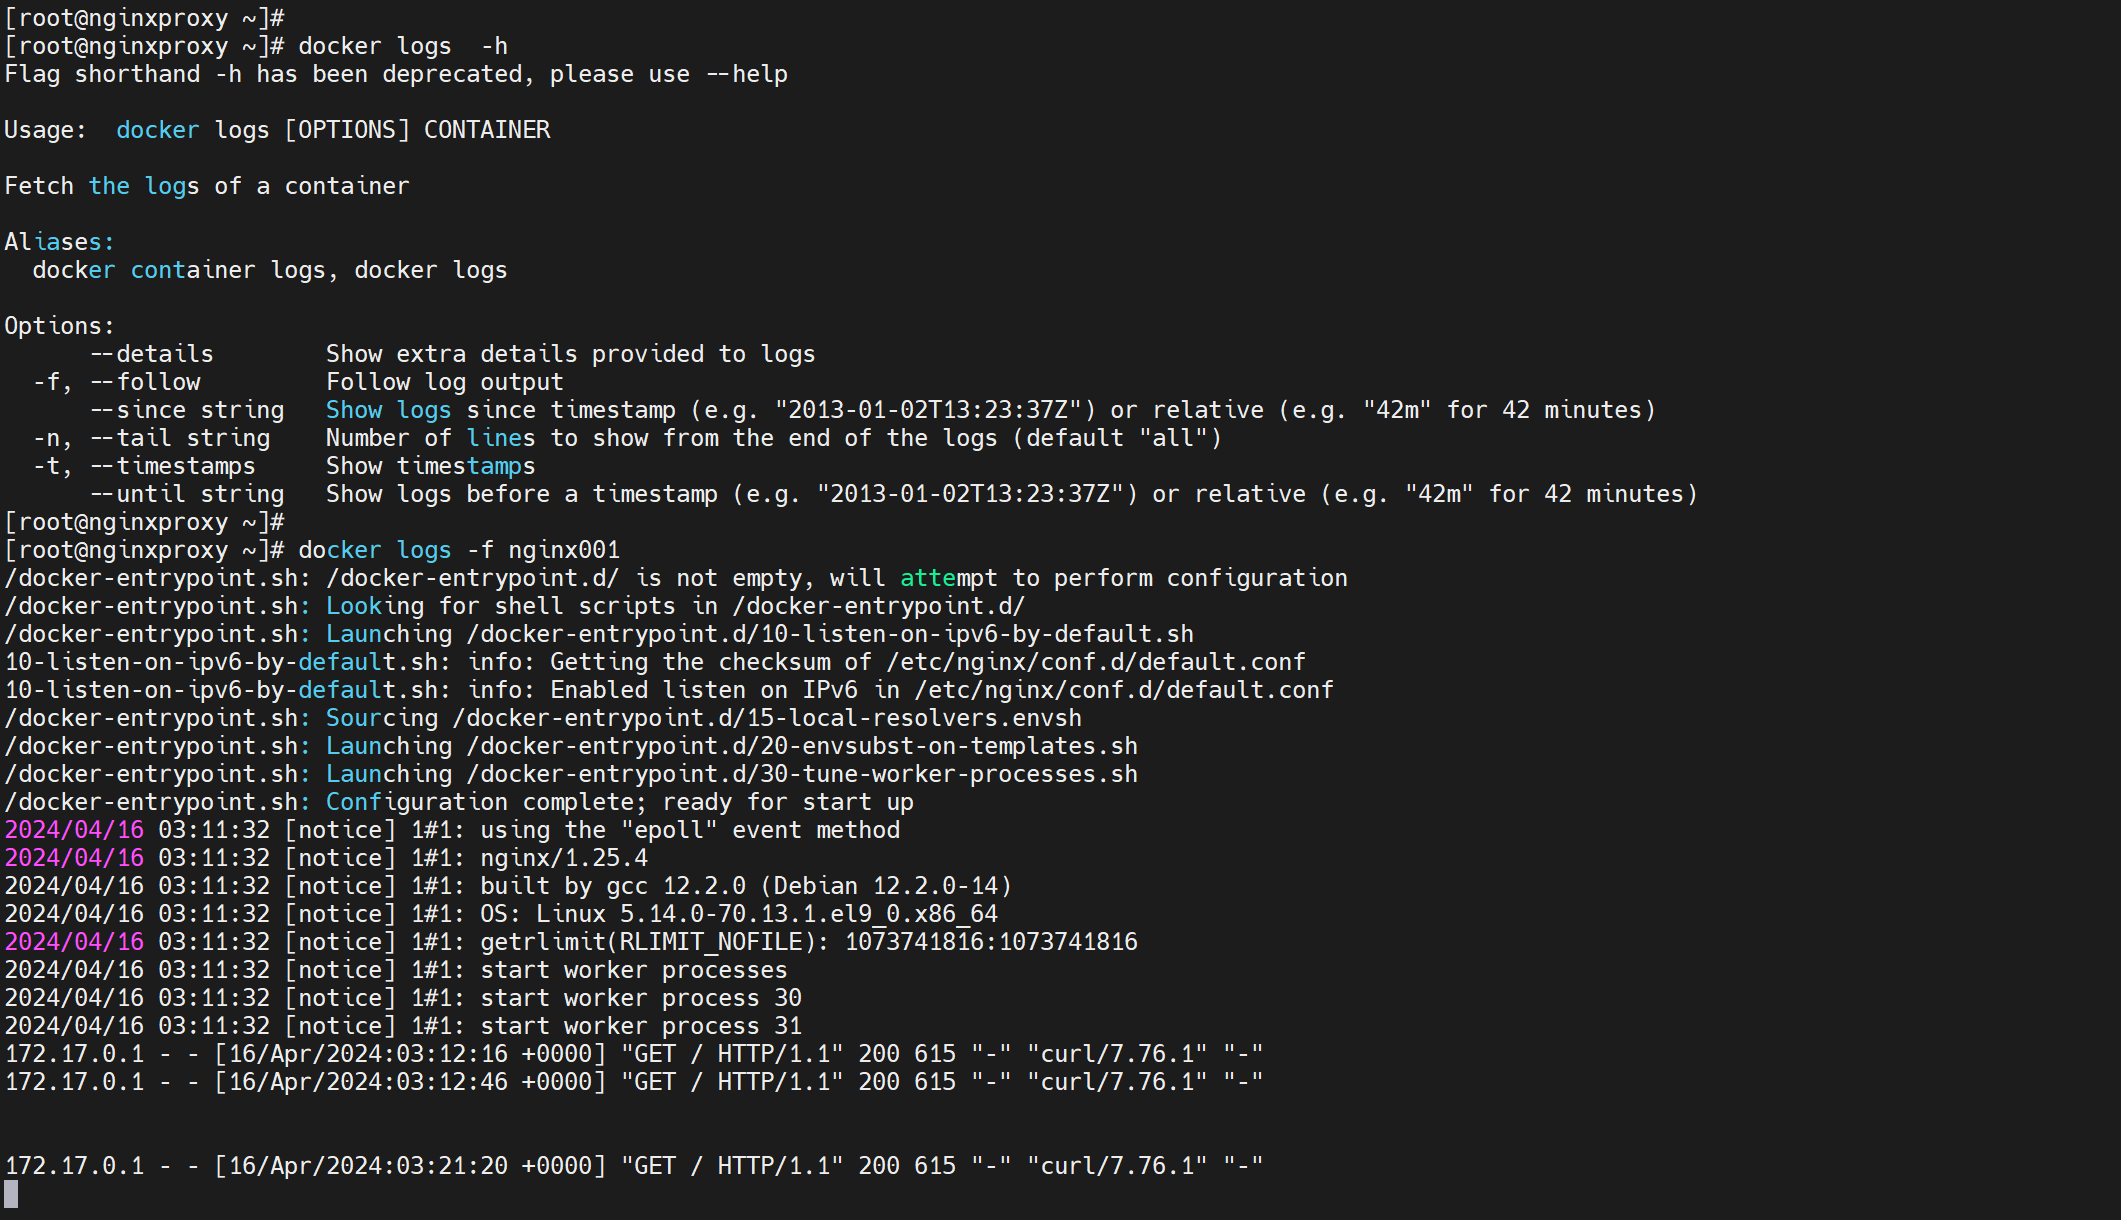This screenshot has width=2121, height=1220.
Task: Click "nginx001" in the docker logs command
Action: (564, 551)
